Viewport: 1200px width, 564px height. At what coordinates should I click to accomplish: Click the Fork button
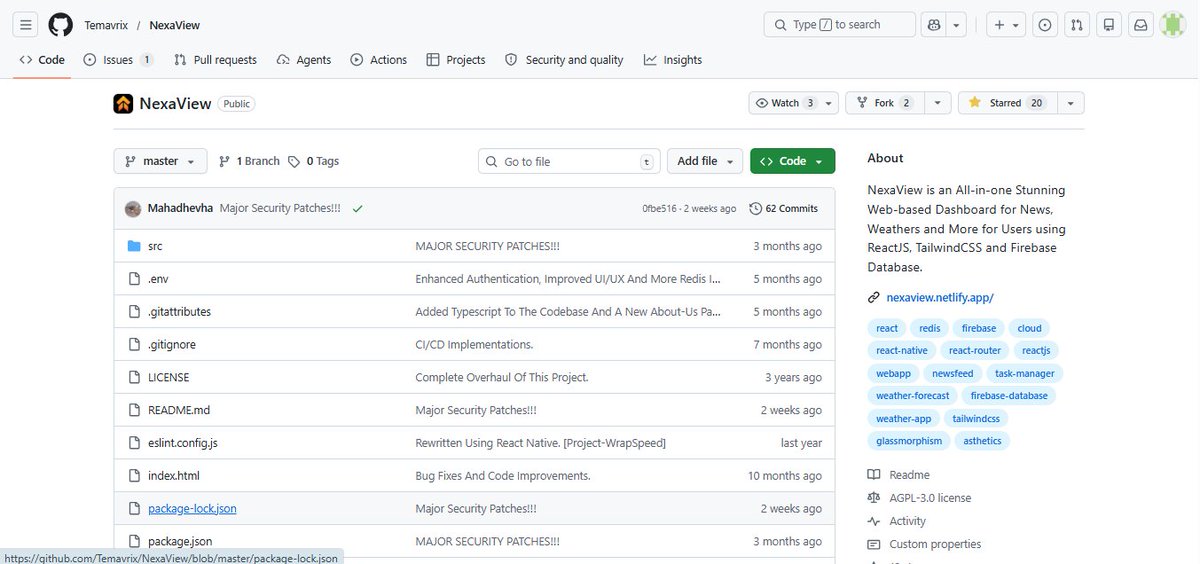pos(884,103)
